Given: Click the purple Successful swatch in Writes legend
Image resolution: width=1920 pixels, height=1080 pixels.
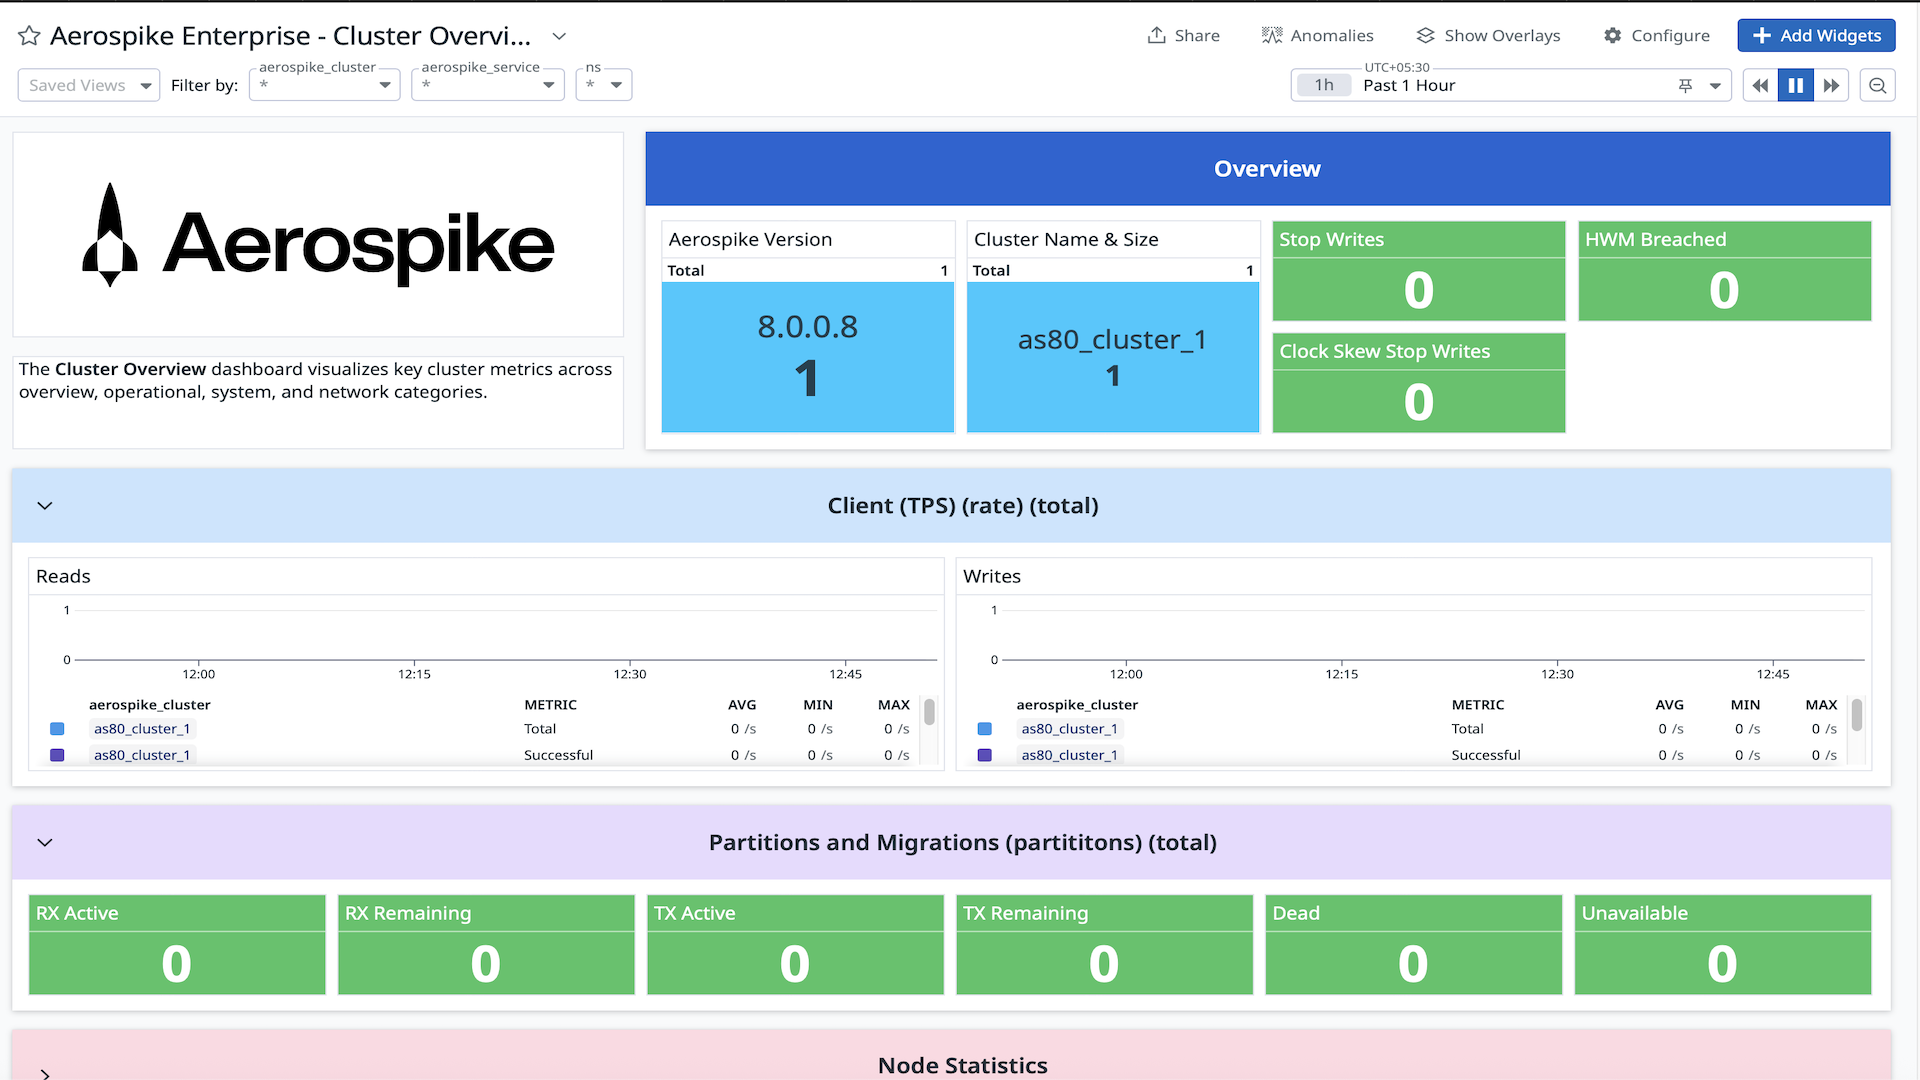Looking at the screenshot, I should [x=985, y=755].
